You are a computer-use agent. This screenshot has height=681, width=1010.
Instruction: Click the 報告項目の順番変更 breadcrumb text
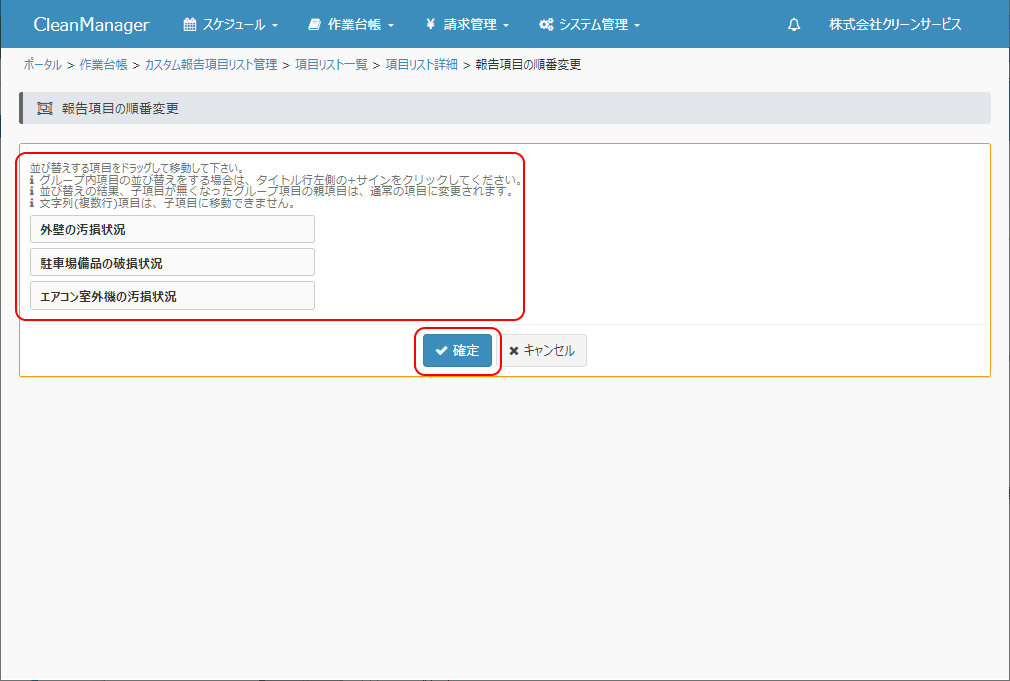point(528,64)
